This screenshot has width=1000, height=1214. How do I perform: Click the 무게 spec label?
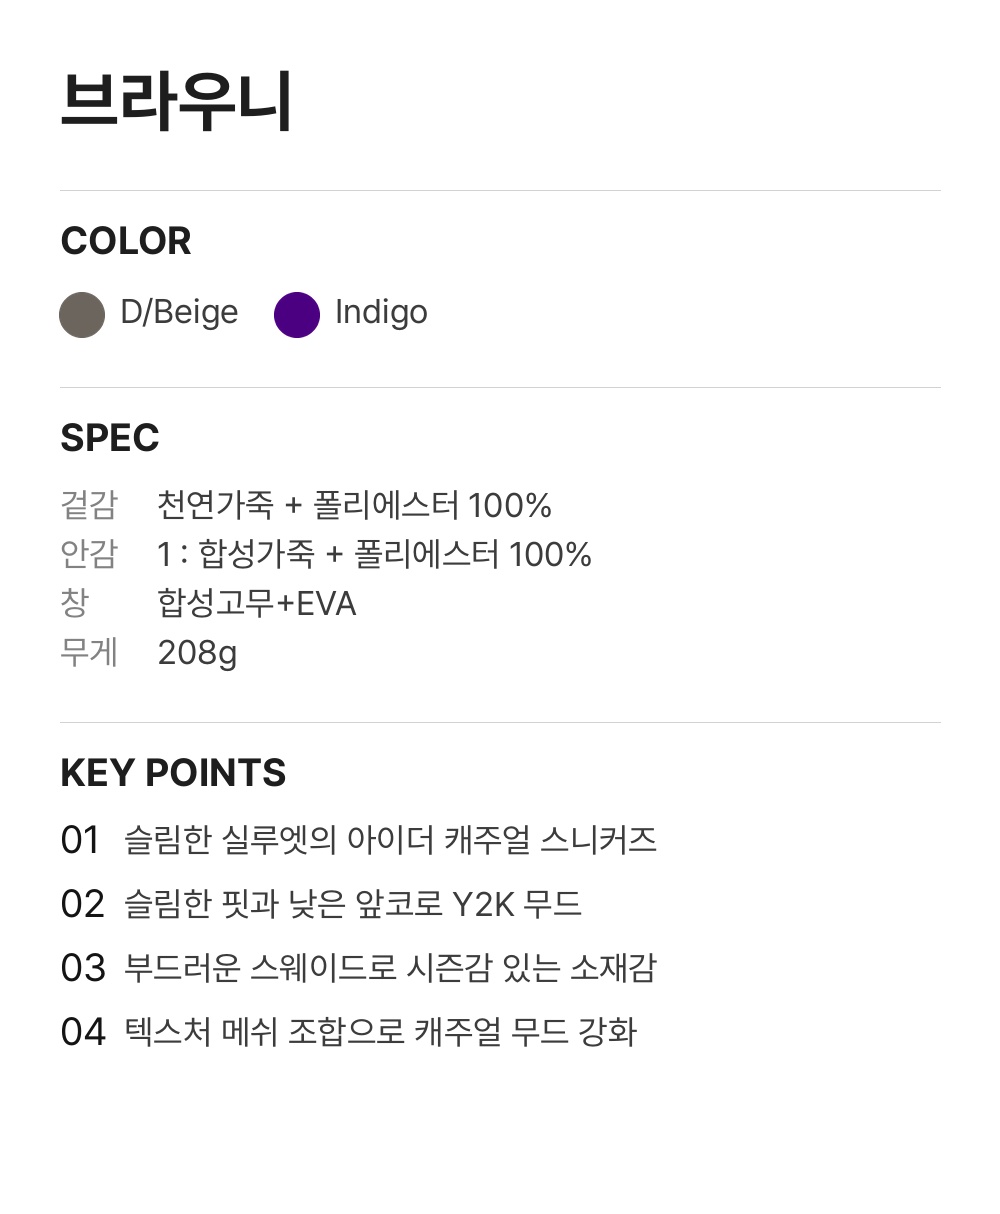click(89, 652)
